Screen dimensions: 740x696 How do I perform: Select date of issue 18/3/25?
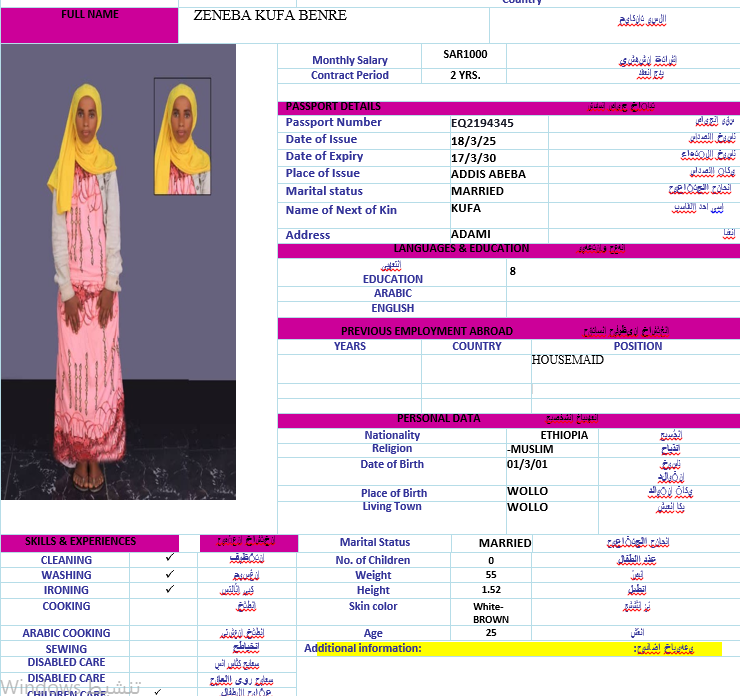click(x=473, y=141)
